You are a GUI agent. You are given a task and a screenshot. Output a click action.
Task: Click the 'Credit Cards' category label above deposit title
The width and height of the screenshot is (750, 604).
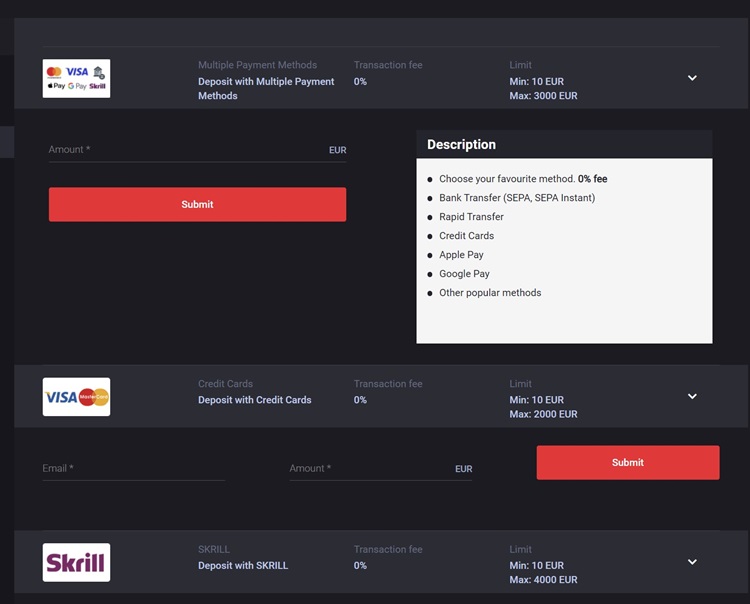(225, 384)
